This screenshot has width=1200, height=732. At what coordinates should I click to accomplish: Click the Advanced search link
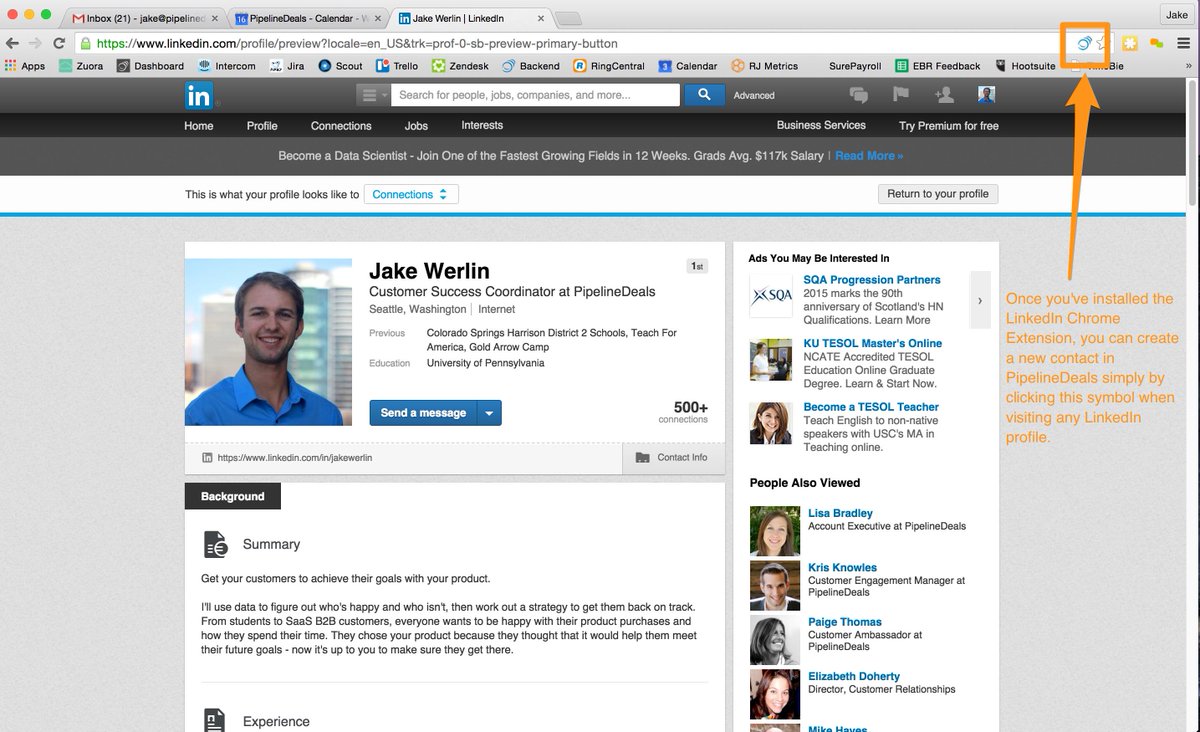[x=754, y=96]
